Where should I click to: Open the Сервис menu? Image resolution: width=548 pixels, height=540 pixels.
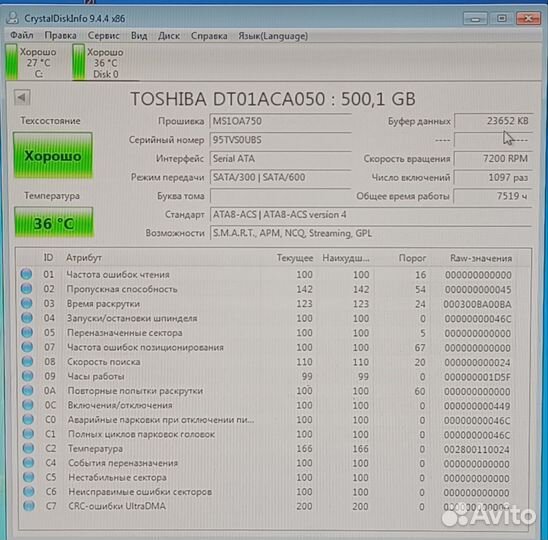(103, 36)
